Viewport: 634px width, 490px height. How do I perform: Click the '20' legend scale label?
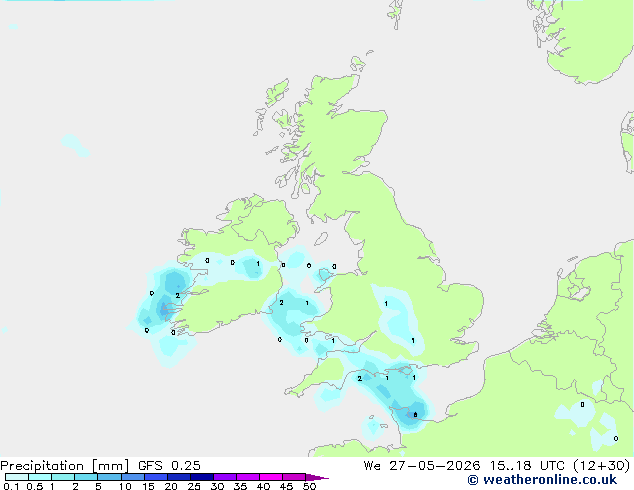click(x=171, y=486)
